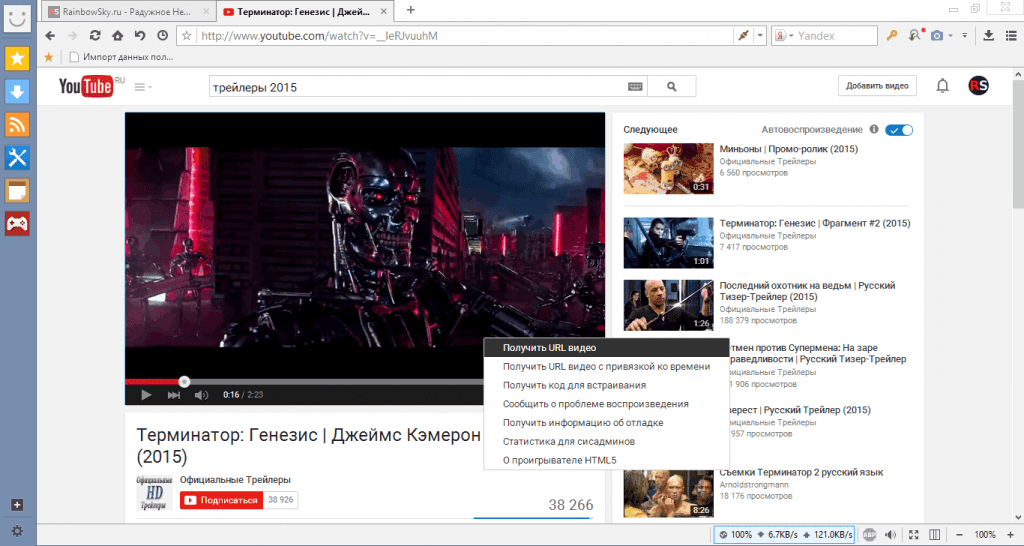The image size is (1024, 546).
Task: Go to the home page icon
Action: (x=118, y=36)
